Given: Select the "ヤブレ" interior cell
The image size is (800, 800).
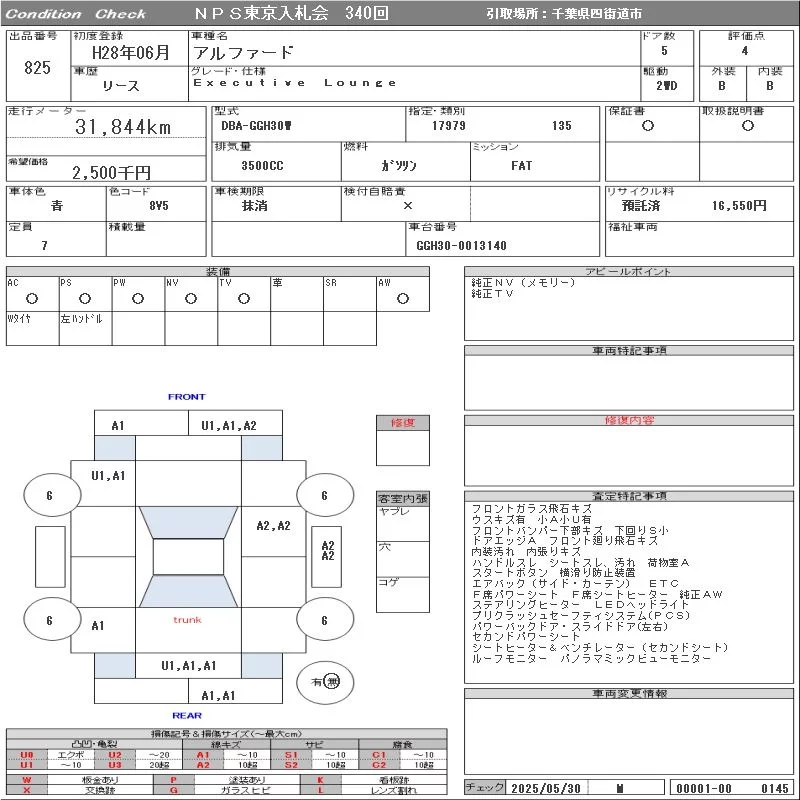Looking at the screenshot, I should click(x=403, y=523).
